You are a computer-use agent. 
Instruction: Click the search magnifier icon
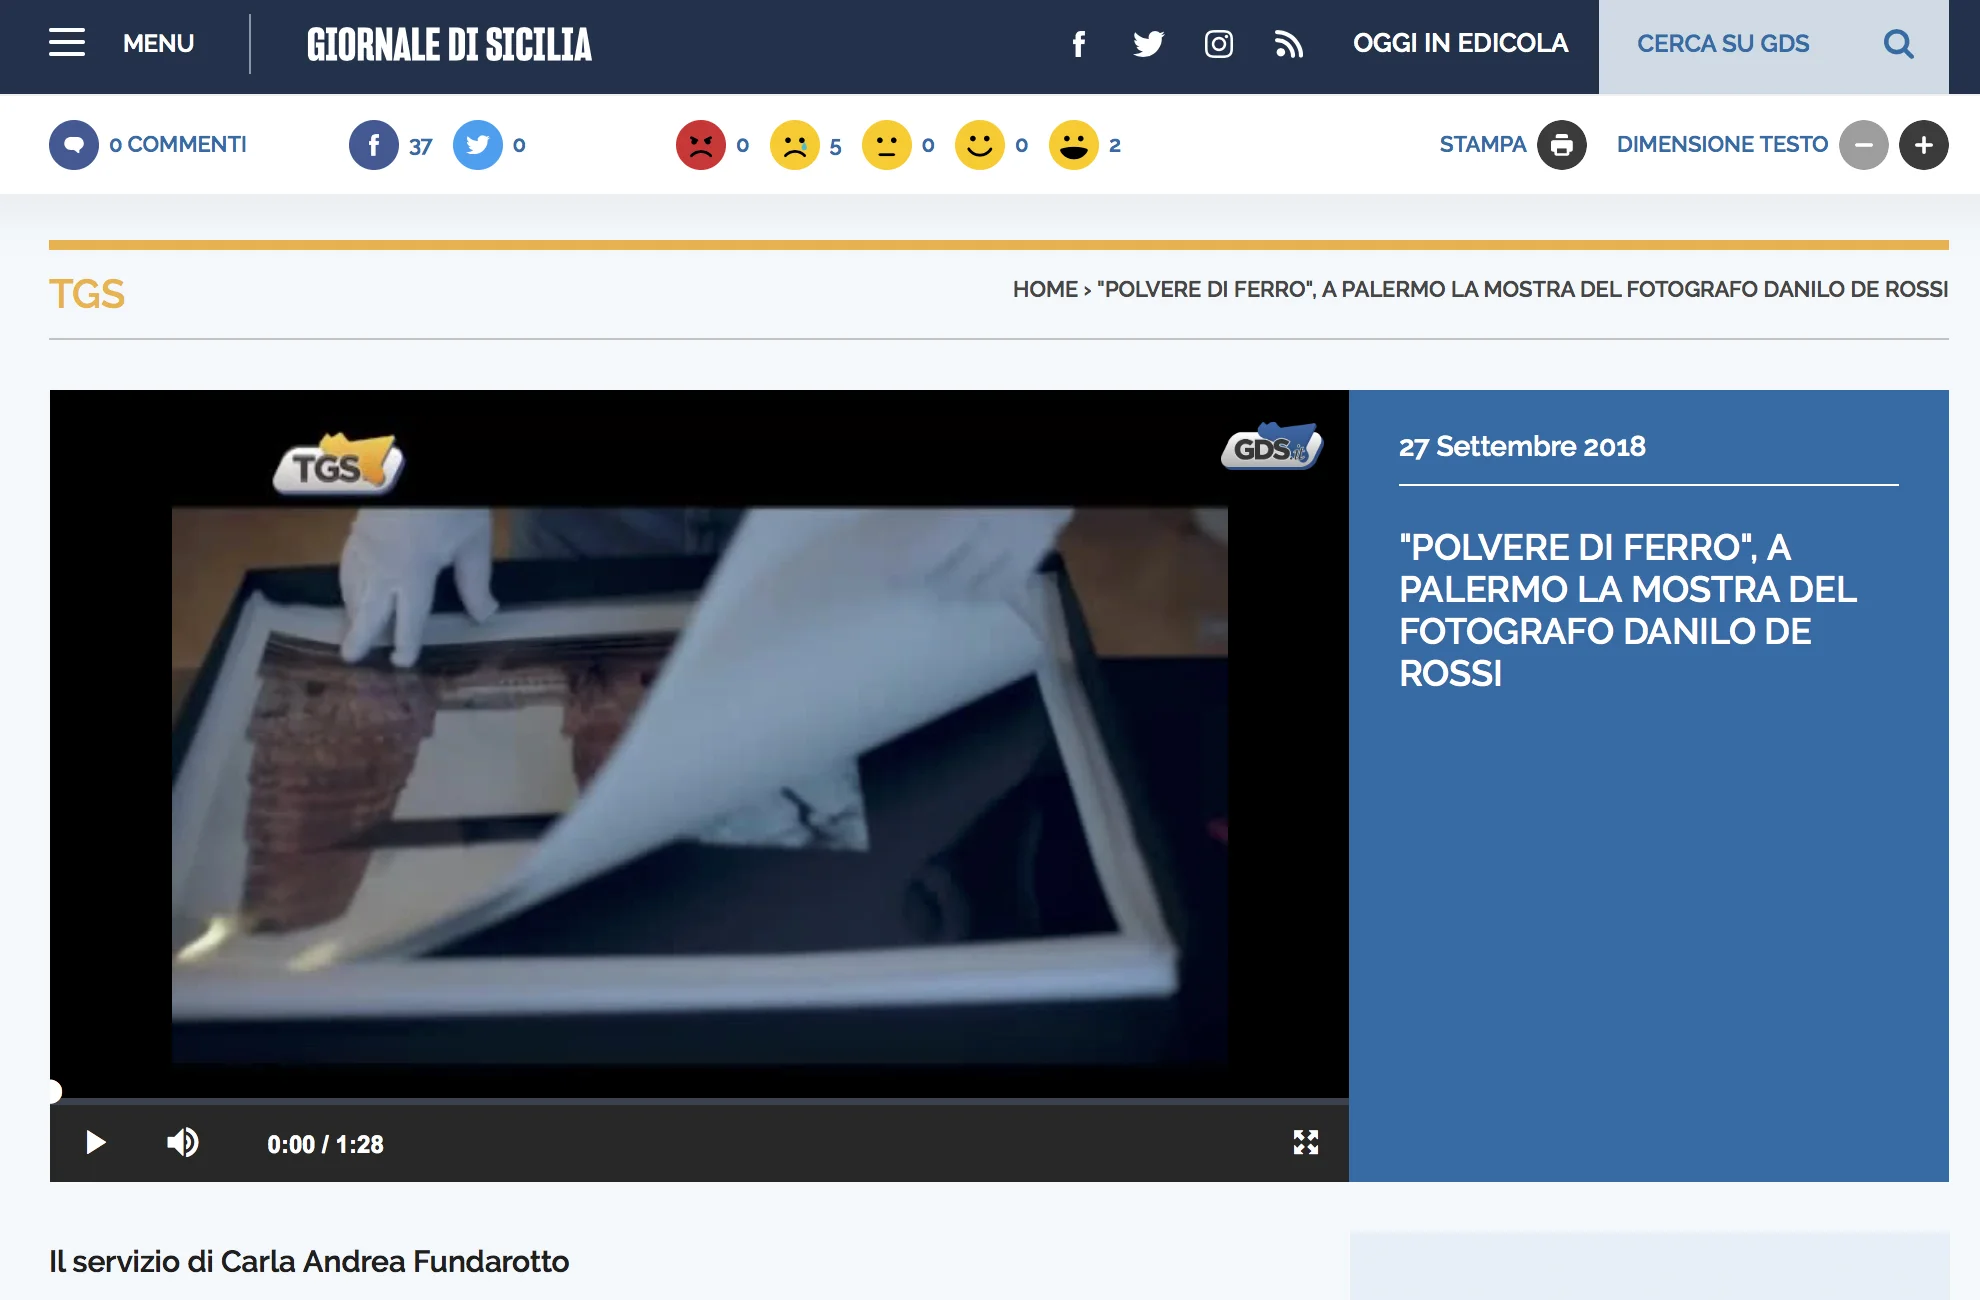pyautogui.click(x=1898, y=44)
